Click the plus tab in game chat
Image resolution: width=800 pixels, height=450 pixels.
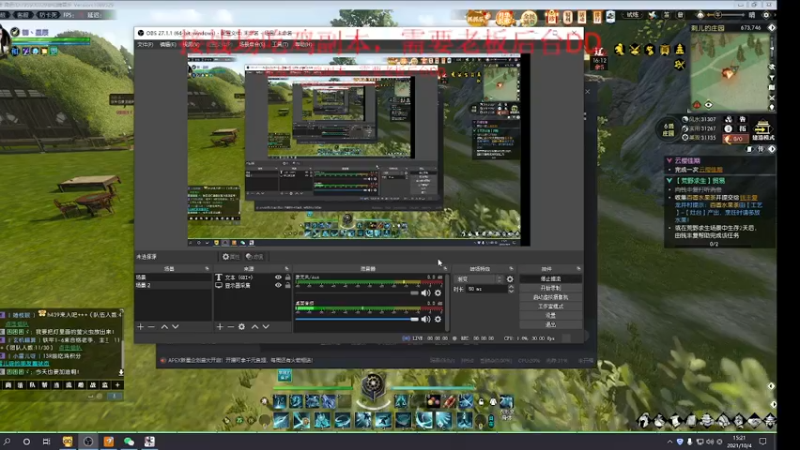tap(117, 385)
